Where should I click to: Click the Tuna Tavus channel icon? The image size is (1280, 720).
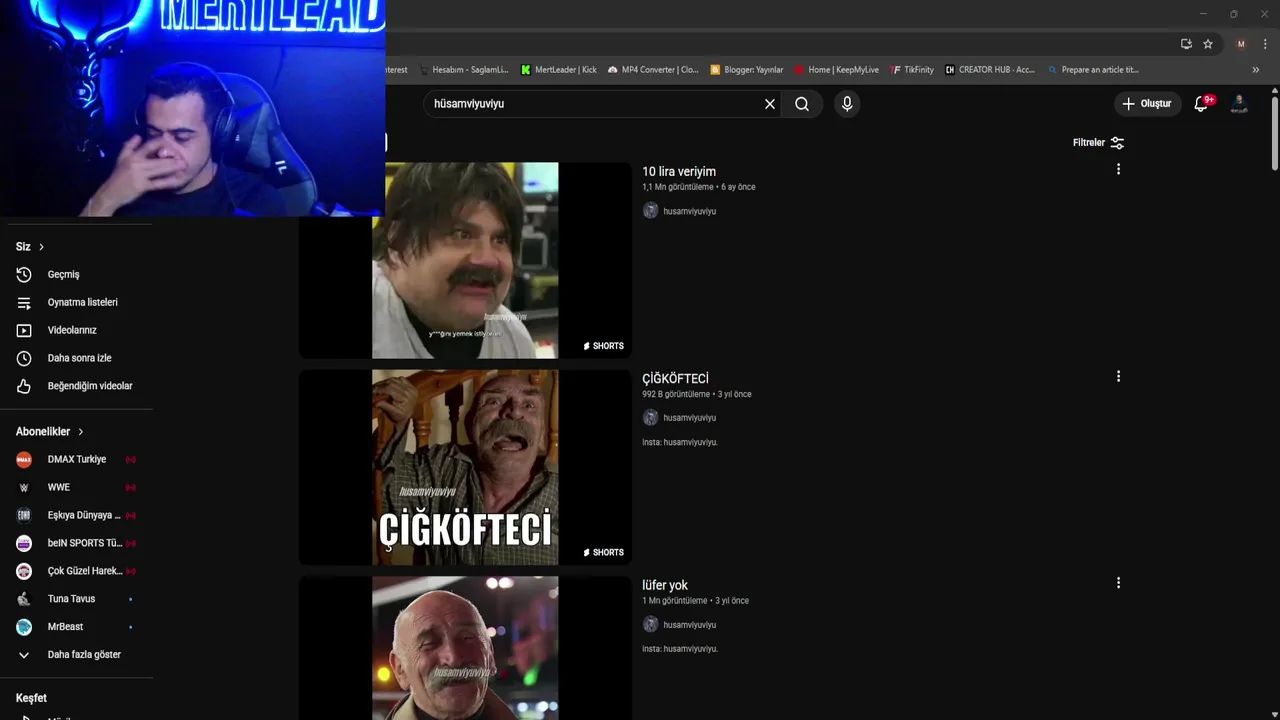coord(24,599)
